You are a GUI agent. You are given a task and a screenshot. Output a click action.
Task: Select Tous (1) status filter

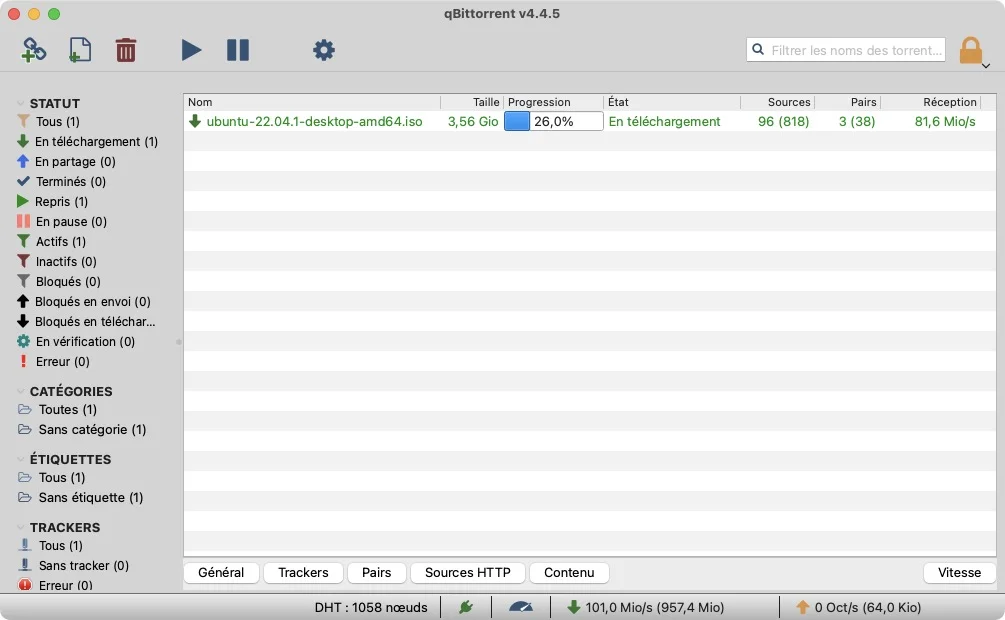(58, 122)
